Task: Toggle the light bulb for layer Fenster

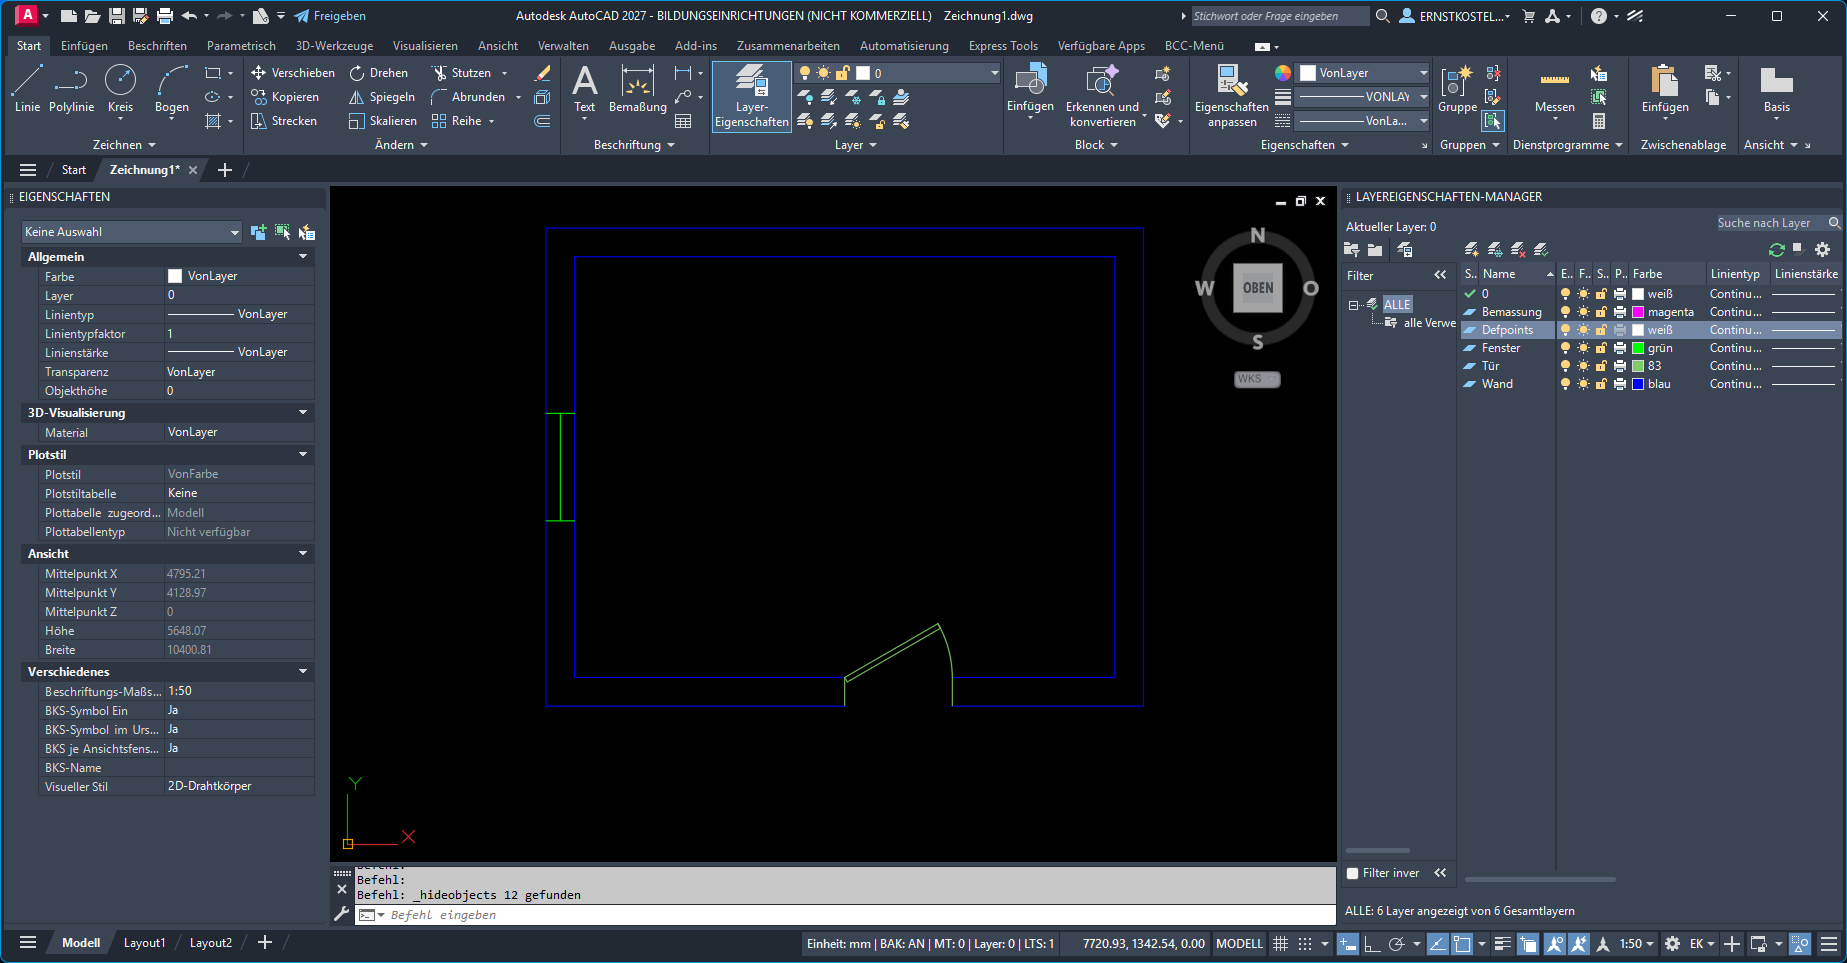Action: tap(1566, 348)
